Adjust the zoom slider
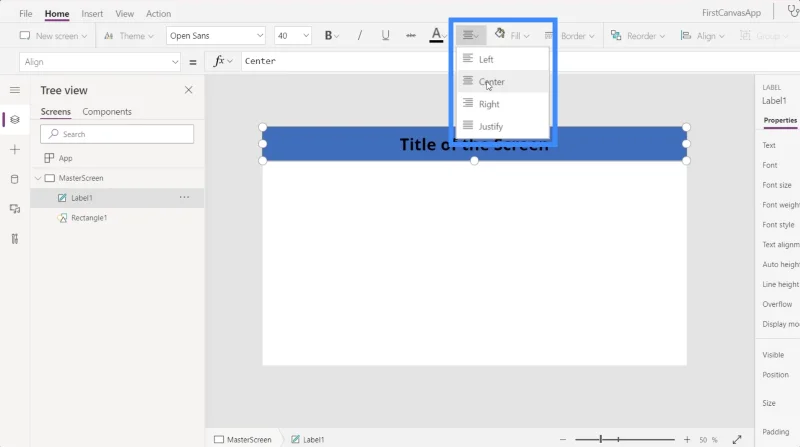 624,439
